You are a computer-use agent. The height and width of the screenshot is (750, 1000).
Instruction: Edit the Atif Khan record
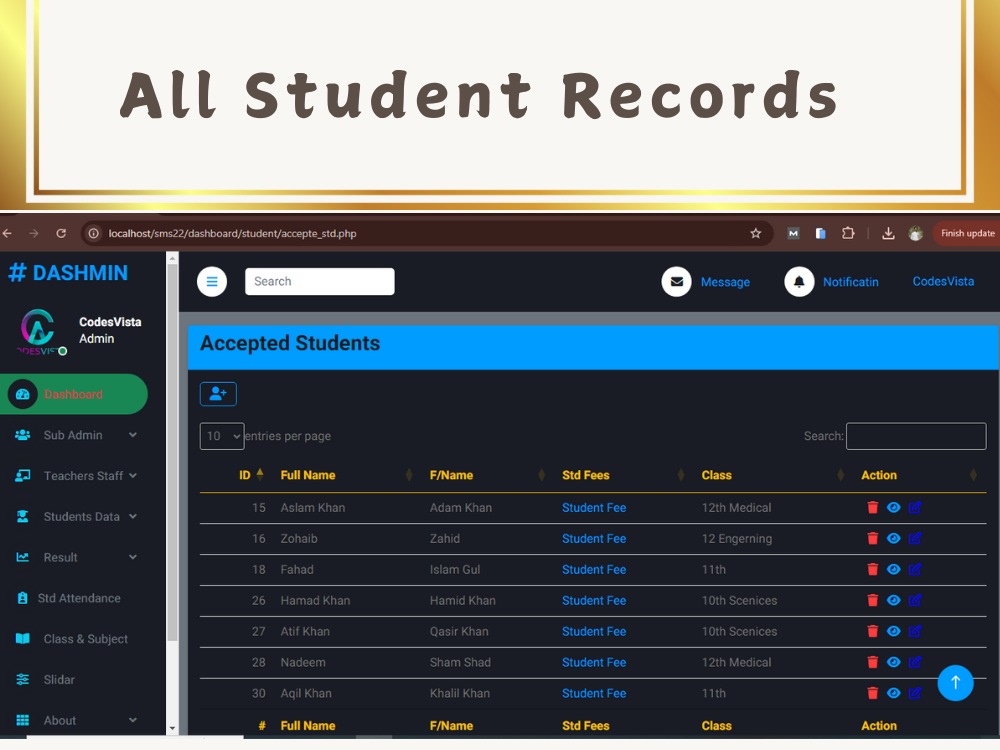click(x=915, y=631)
